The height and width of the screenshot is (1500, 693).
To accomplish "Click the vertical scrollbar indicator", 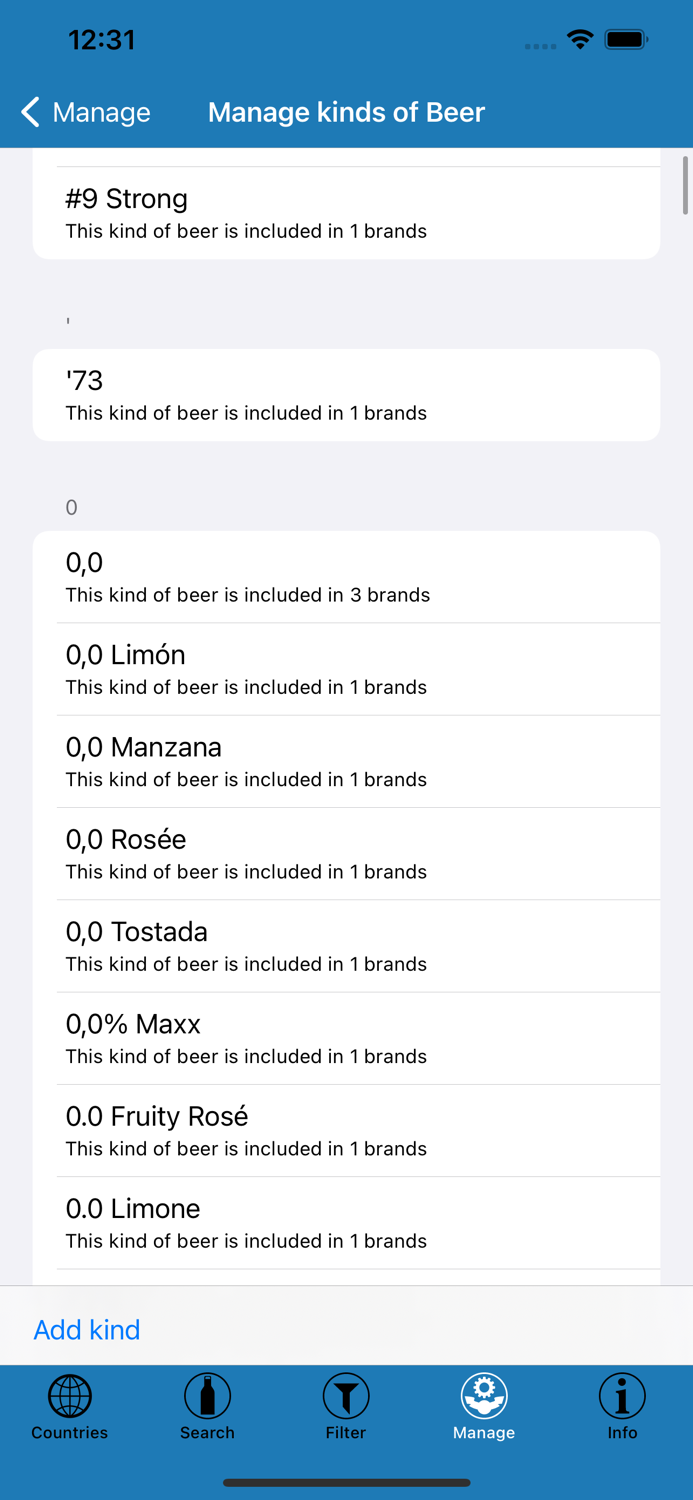I will pyautogui.click(x=685, y=185).
